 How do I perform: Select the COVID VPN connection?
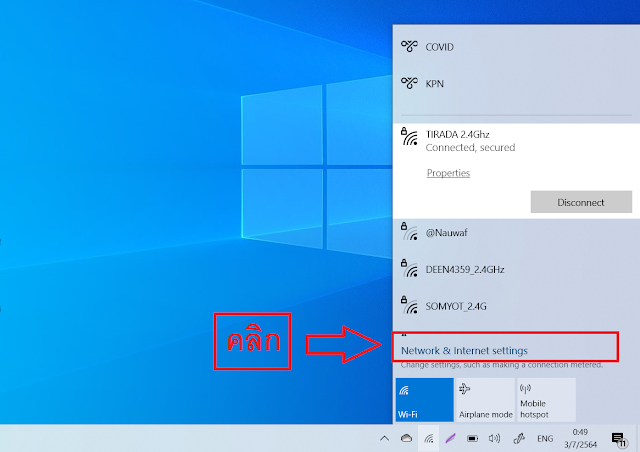tap(516, 47)
